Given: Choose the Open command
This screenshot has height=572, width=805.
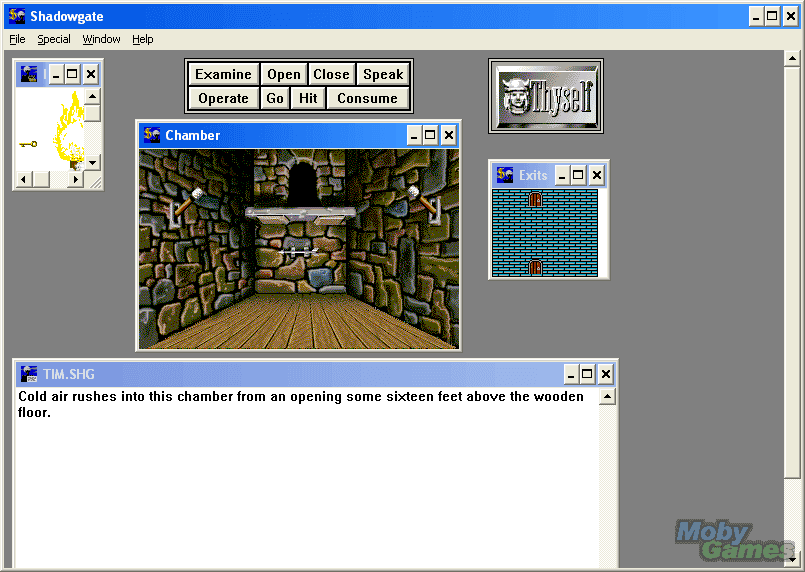Looking at the screenshot, I should tap(284, 74).
